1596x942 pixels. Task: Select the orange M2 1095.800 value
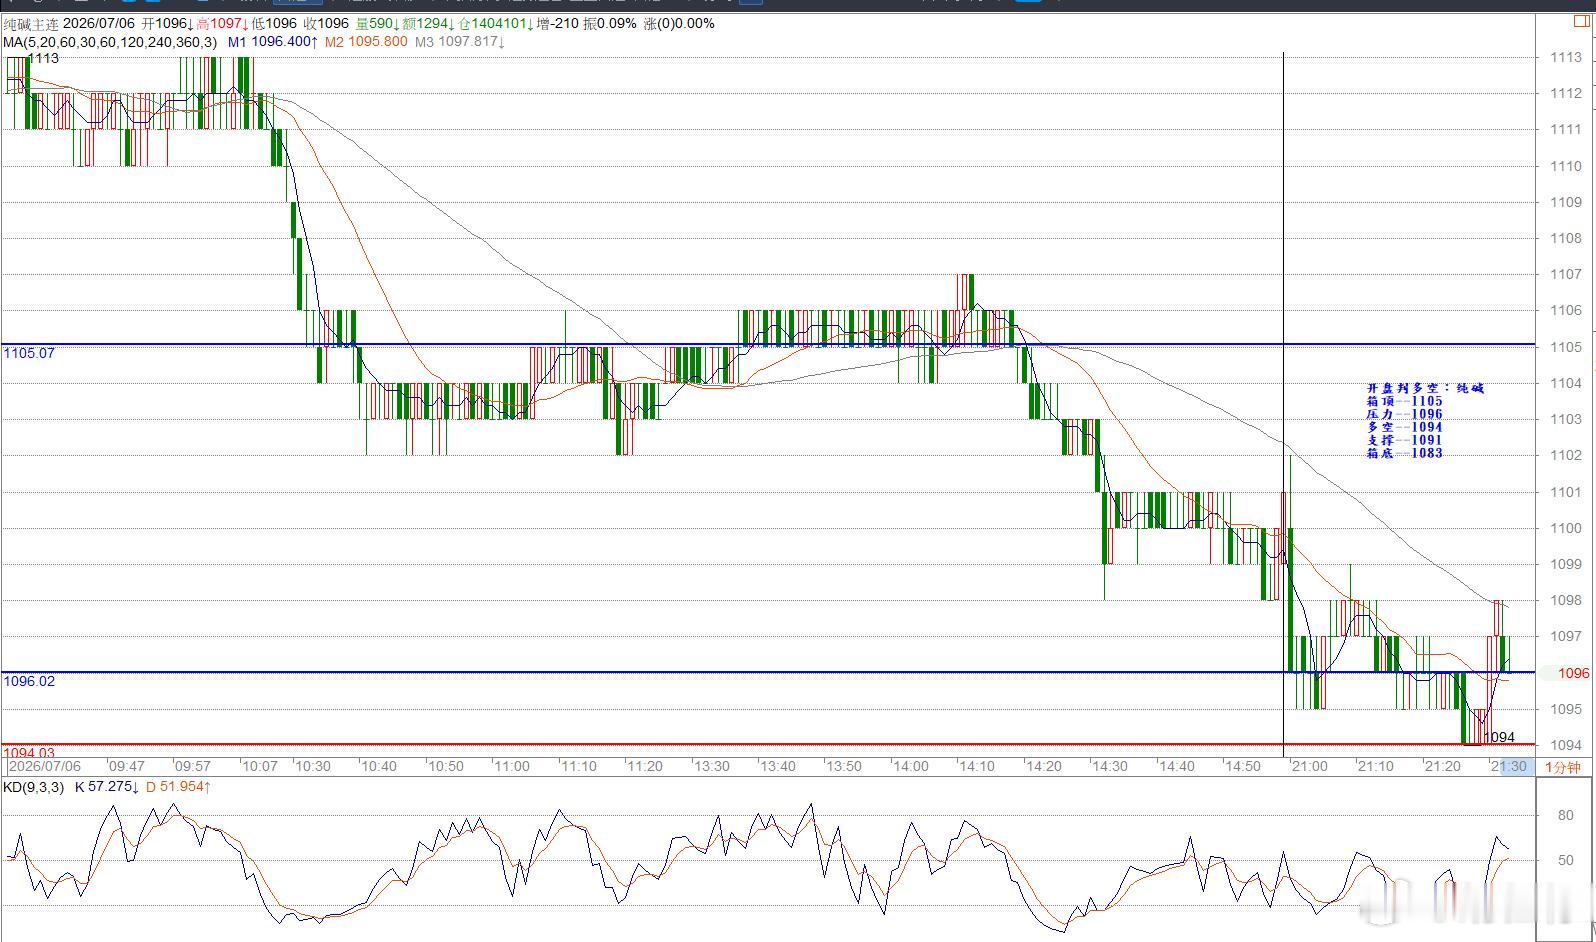tap(366, 42)
